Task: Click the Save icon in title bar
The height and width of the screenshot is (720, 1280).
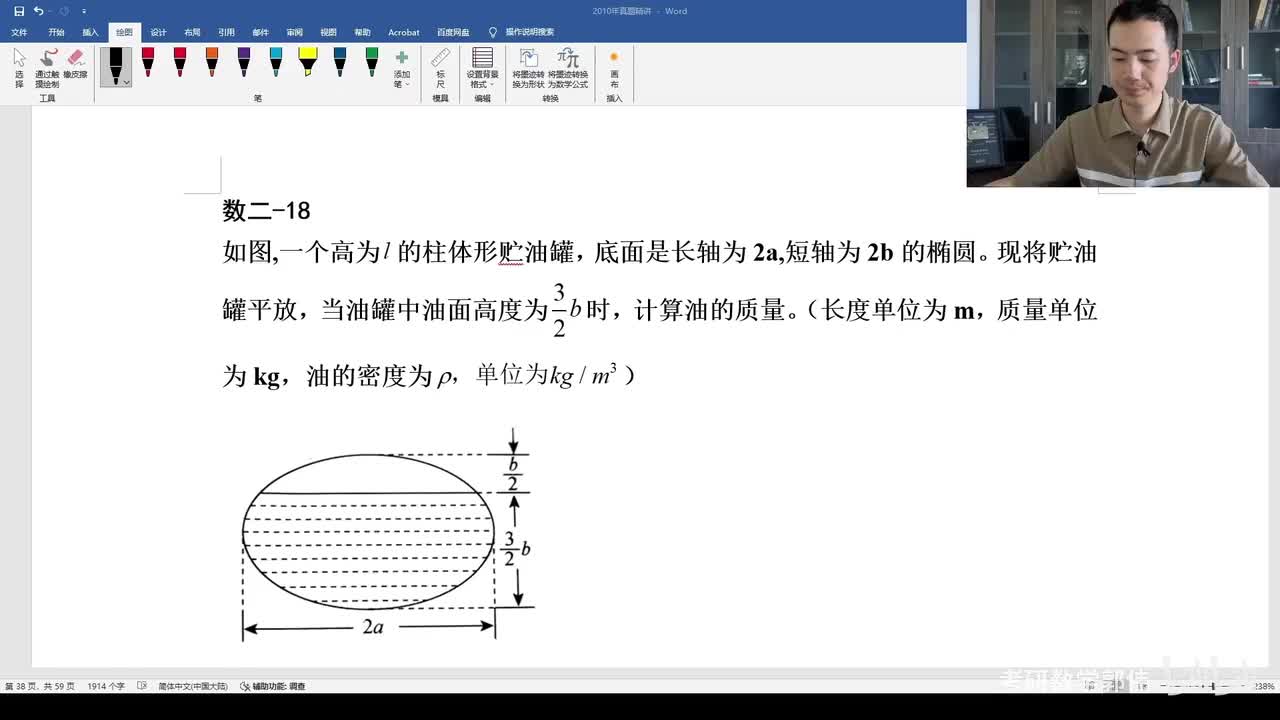Action: tap(19, 11)
